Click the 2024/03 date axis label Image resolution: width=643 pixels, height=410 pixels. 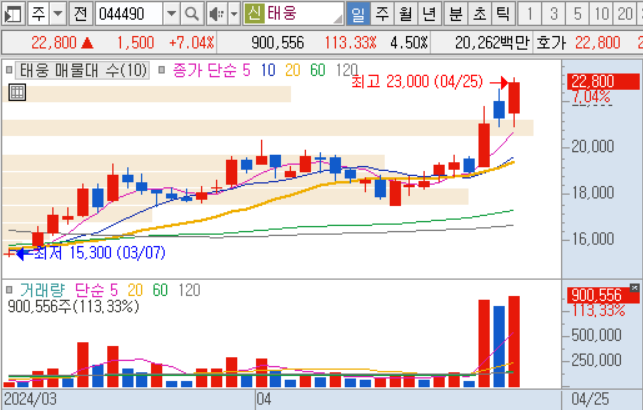(x=30, y=399)
